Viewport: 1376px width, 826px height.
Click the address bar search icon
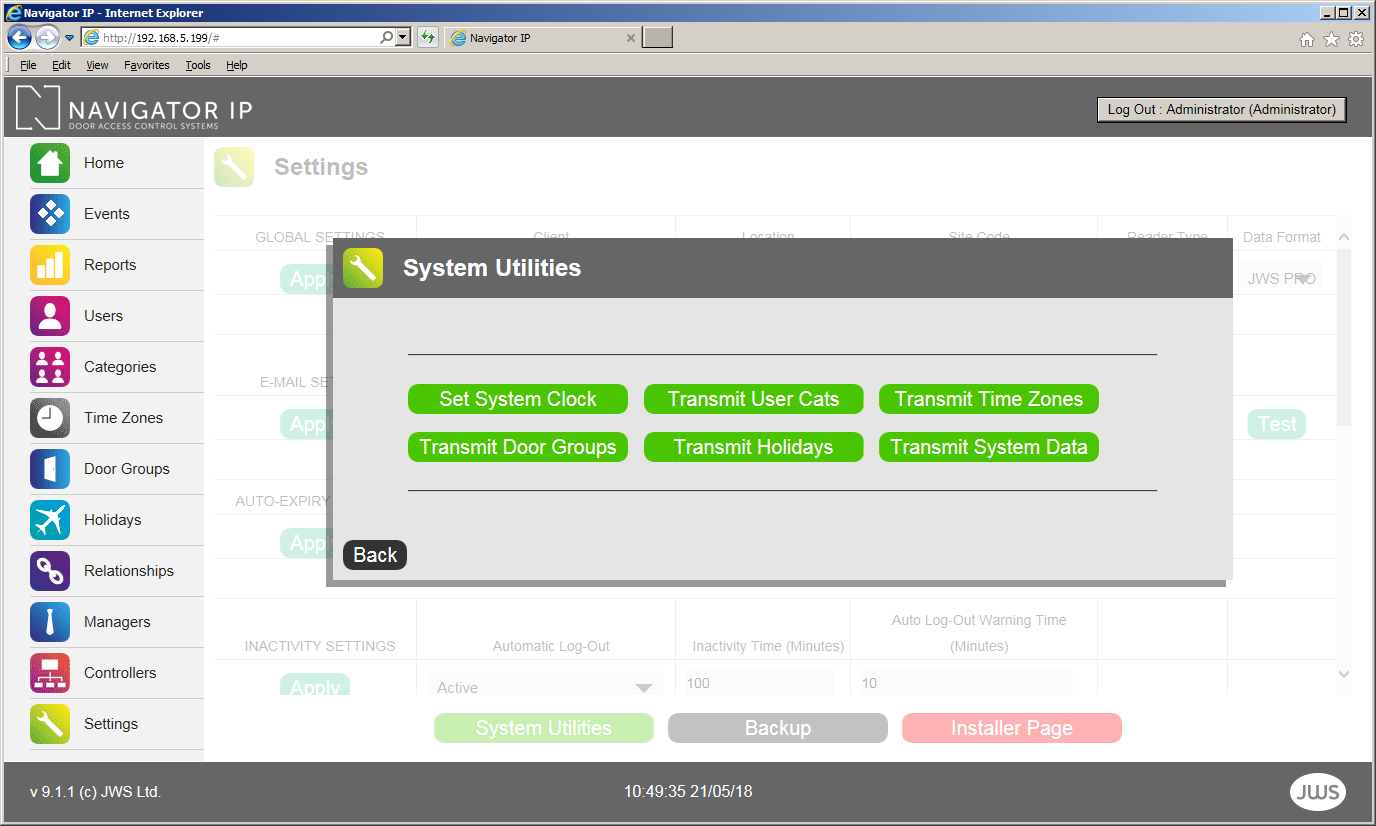point(387,37)
